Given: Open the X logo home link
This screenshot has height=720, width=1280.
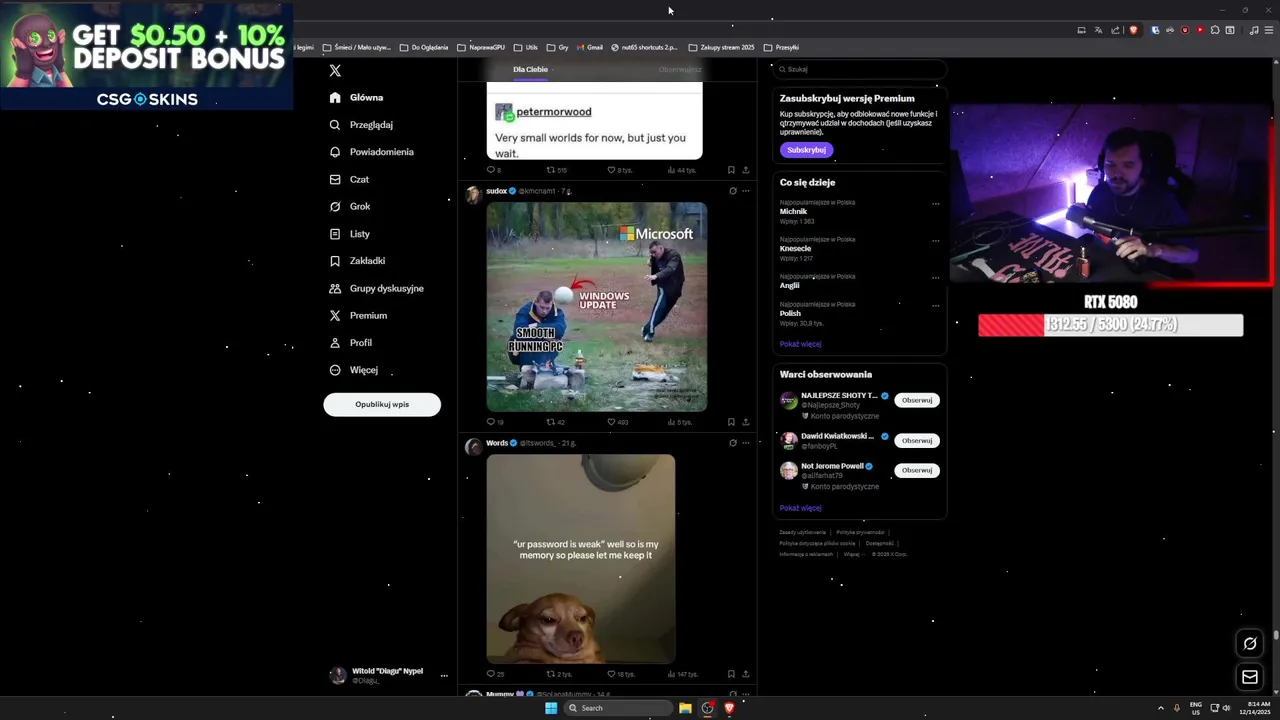Looking at the screenshot, I should click(335, 71).
